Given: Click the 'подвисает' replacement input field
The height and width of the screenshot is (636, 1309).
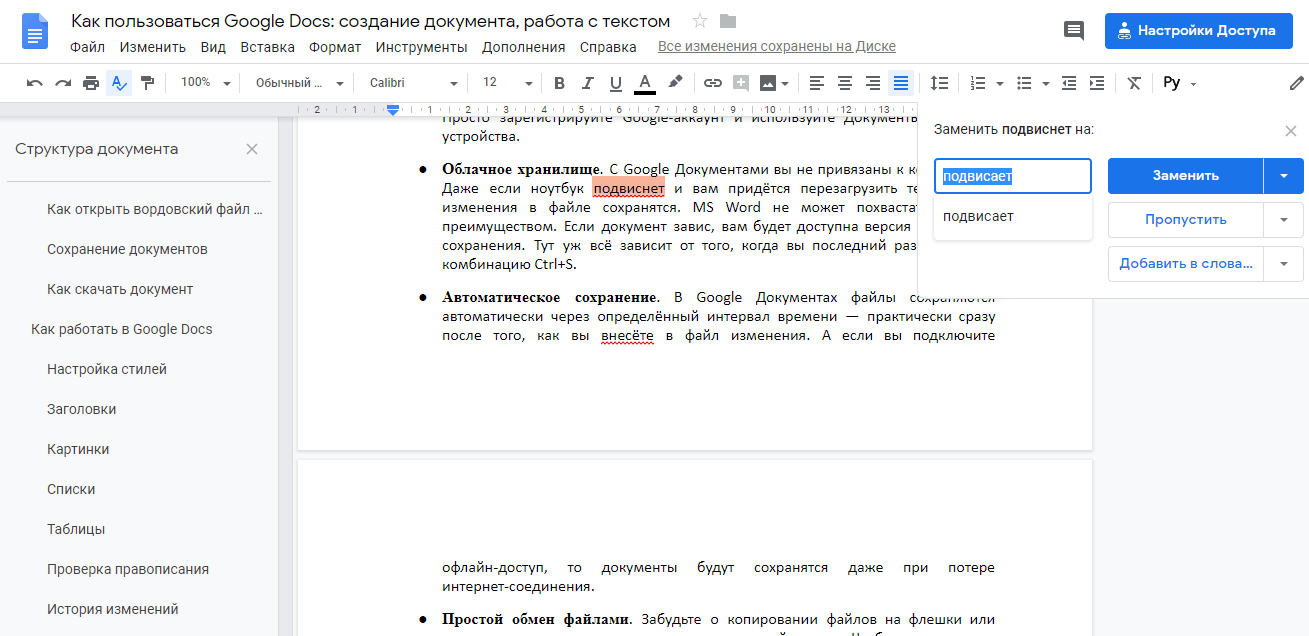Looking at the screenshot, I should [x=1012, y=175].
